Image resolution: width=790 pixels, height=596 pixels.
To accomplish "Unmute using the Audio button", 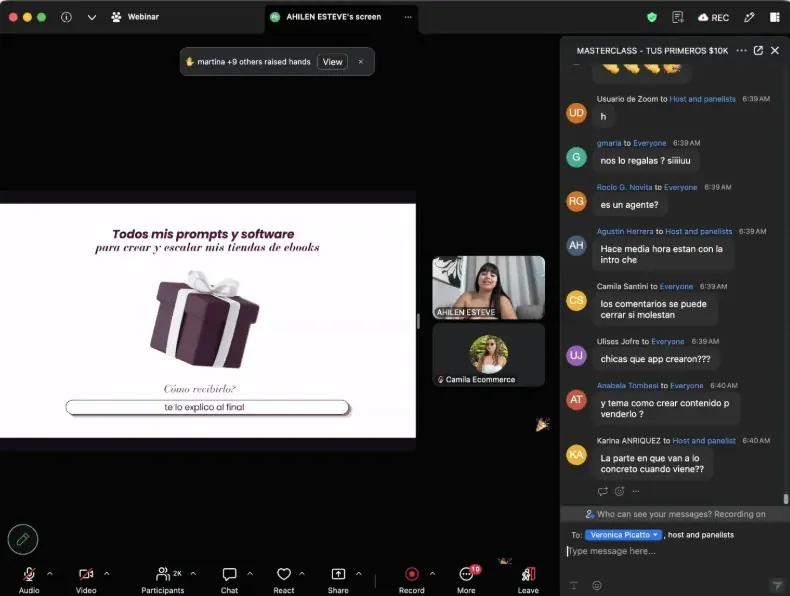I will (29, 579).
